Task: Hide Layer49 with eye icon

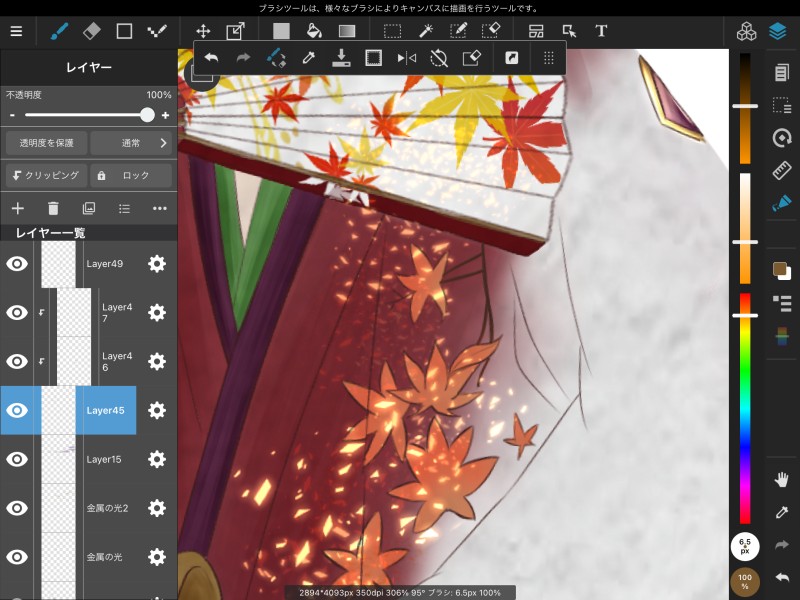Action: point(17,264)
